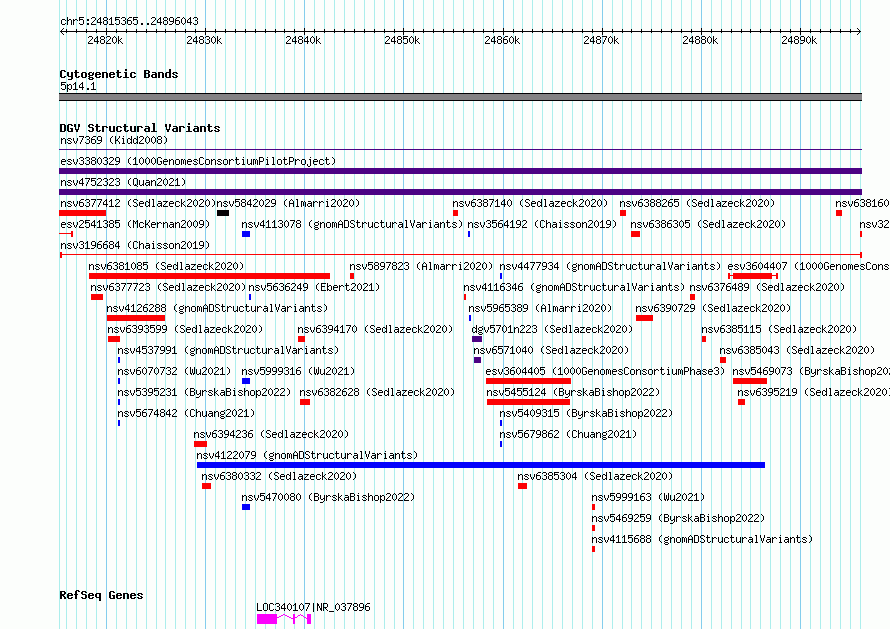
Task: Open esv3380329 1000GenomesConsortiumPilotProject variant label
Action: click(x=198, y=161)
